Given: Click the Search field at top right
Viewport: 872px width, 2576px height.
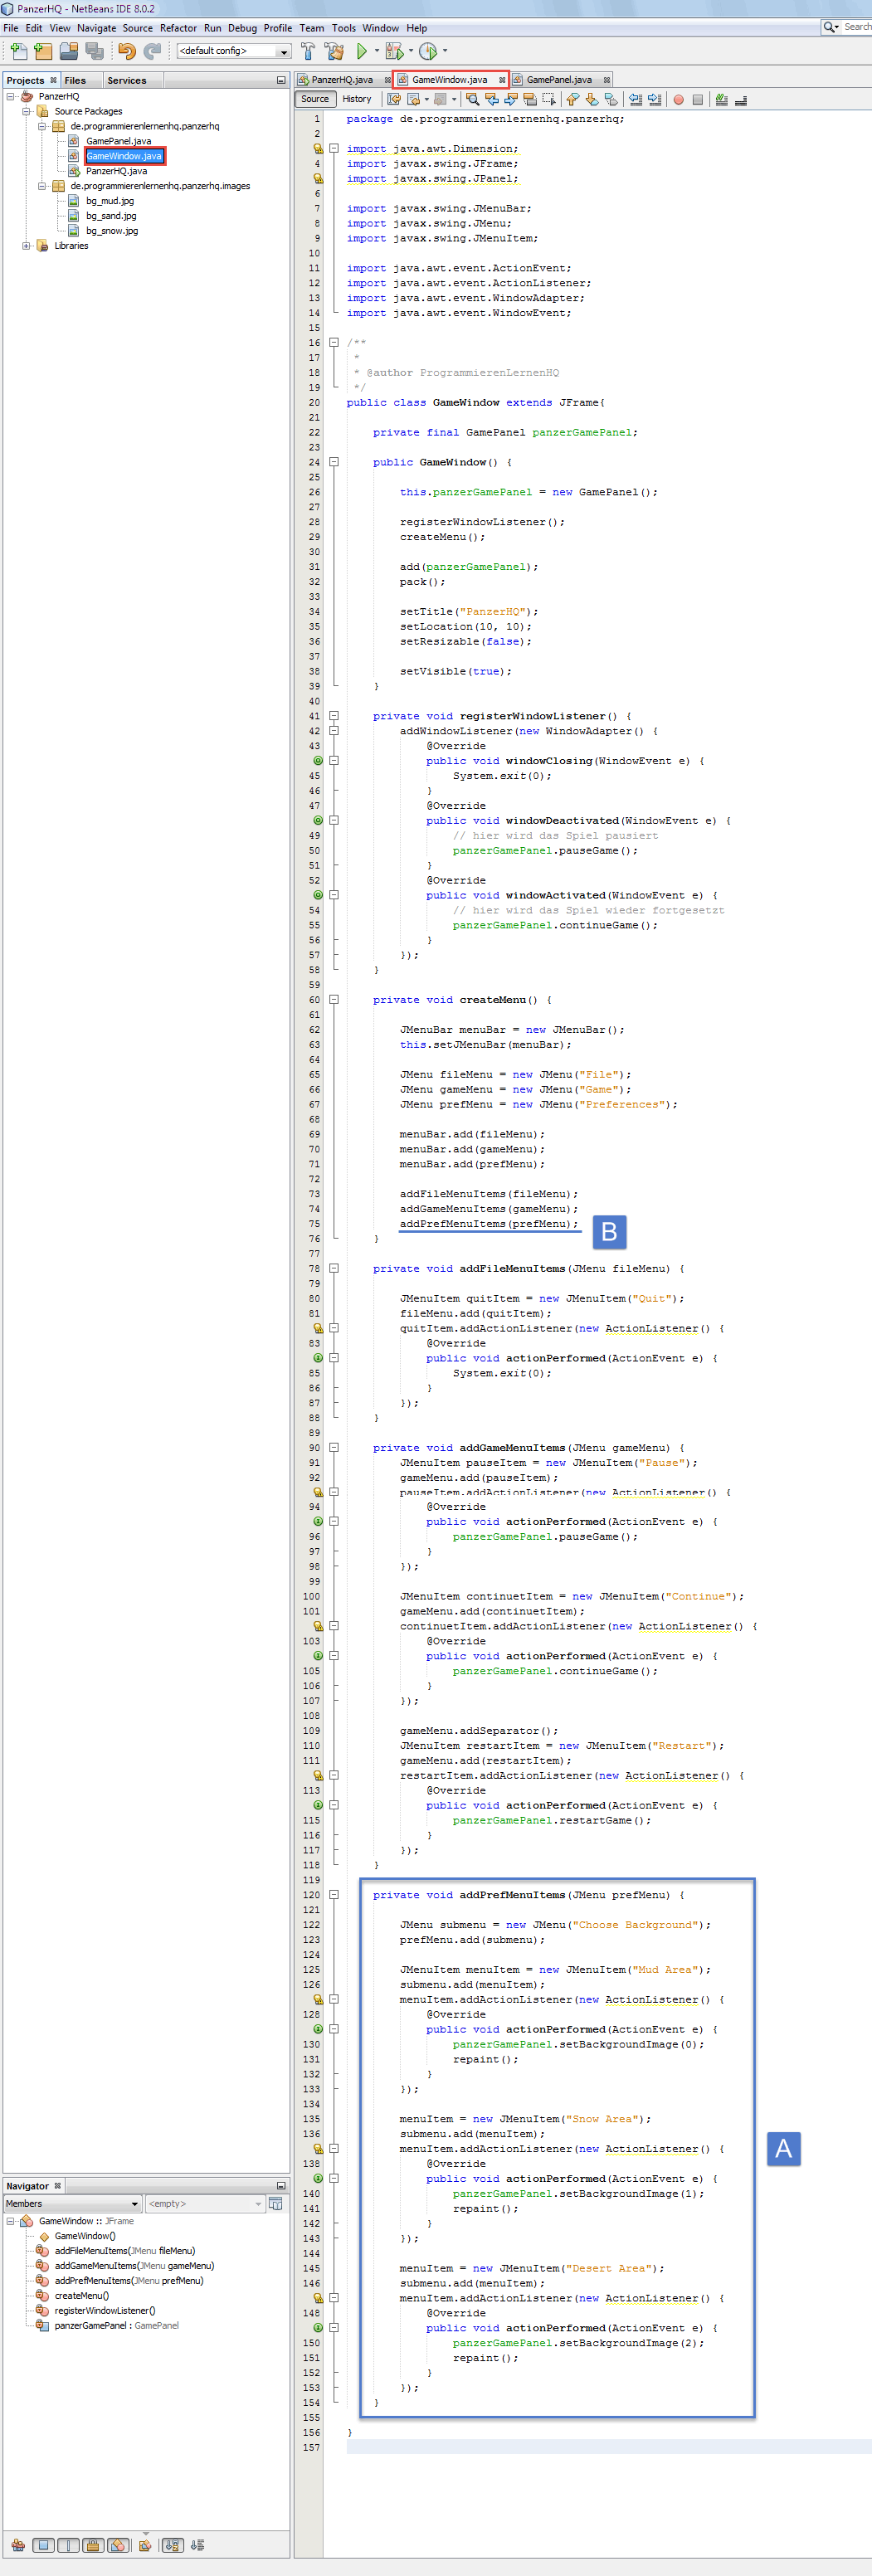Looking at the screenshot, I should coord(846,27).
